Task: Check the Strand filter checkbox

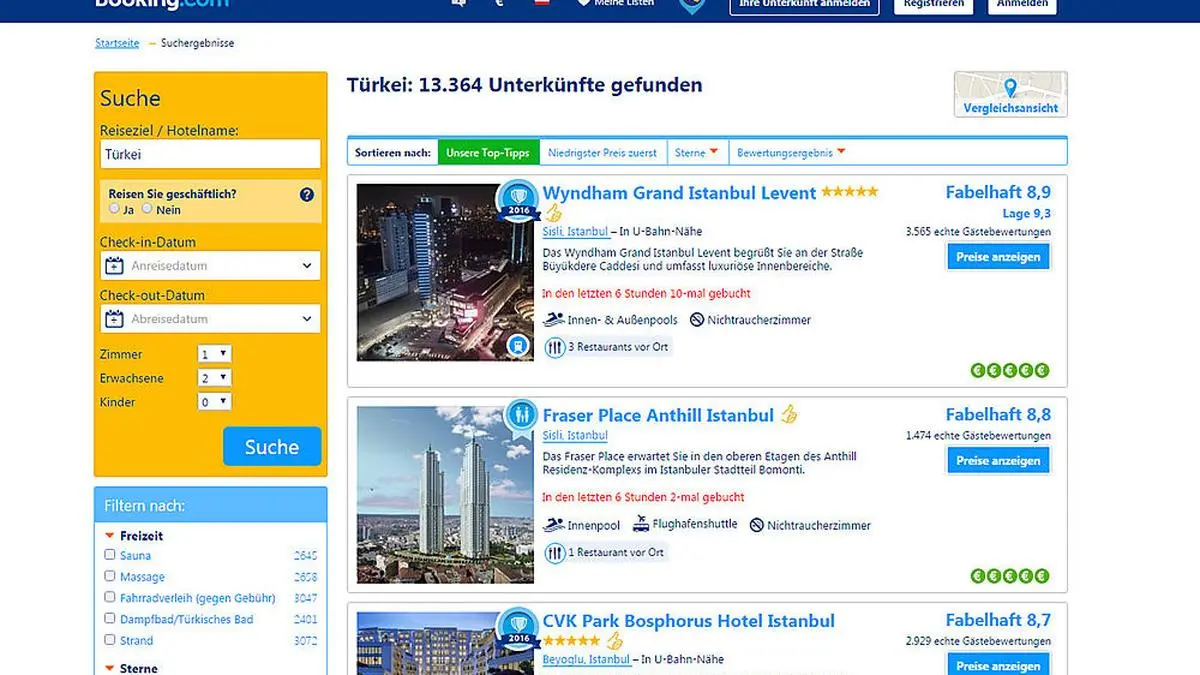Action: [110, 640]
